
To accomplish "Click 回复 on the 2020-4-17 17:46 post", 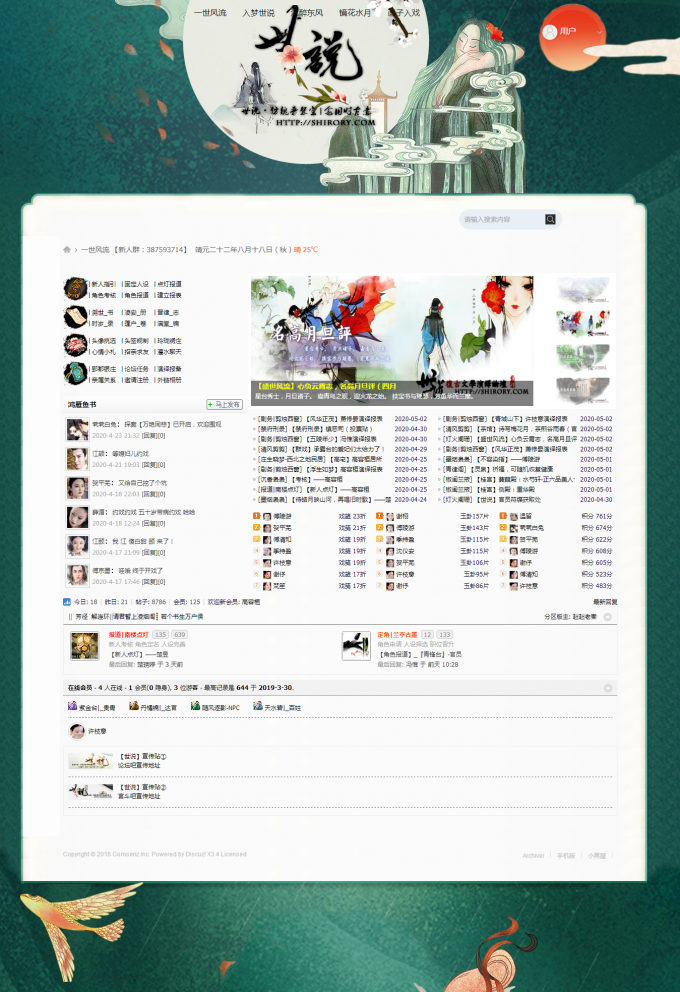I will (x=153, y=582).
